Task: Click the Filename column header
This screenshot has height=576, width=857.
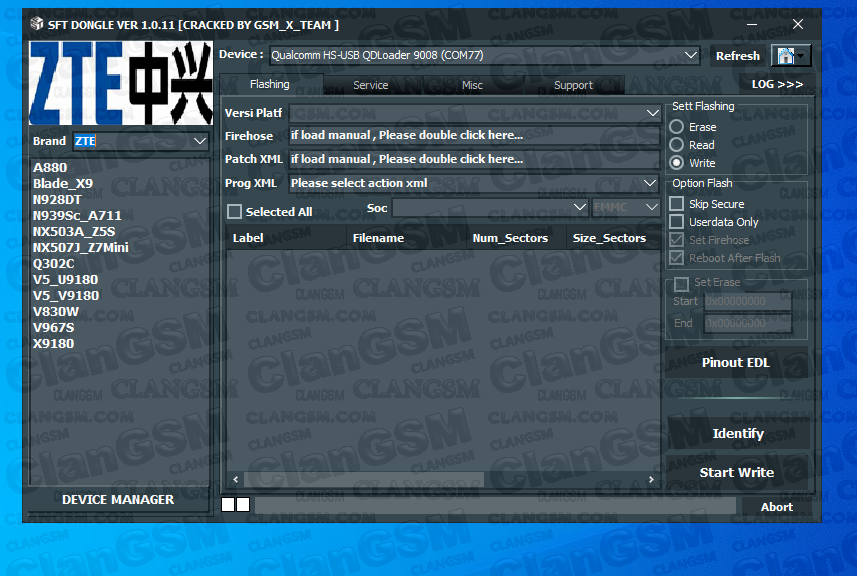Action: (x=406, y=238)
